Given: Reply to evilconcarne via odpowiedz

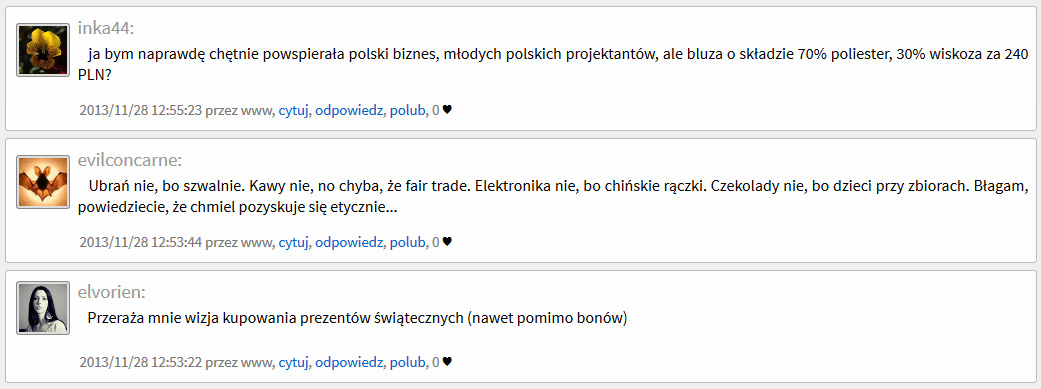Looking at the screenshot, I should click(x=349, y=242).
